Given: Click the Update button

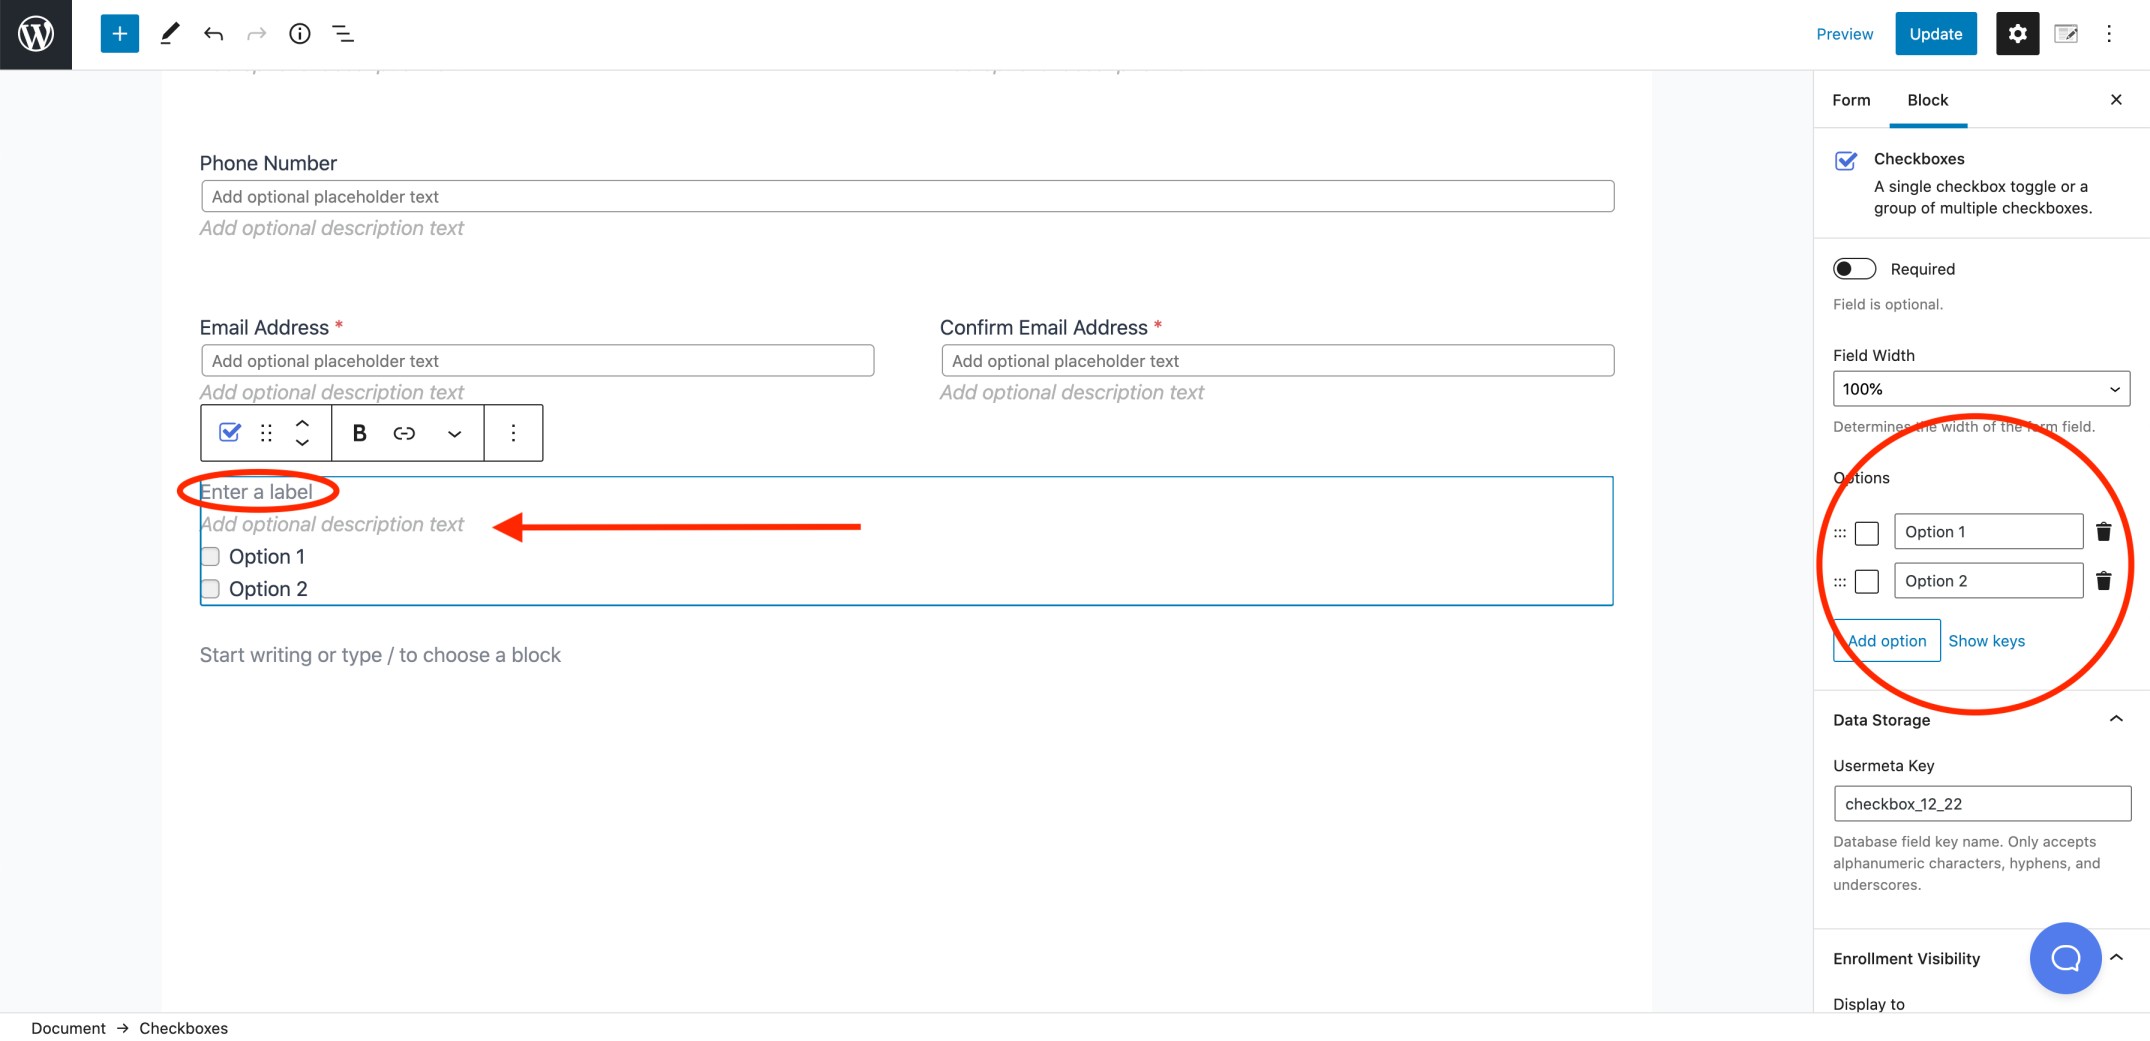Looking at the screenshot, I should click(1935, 34).
